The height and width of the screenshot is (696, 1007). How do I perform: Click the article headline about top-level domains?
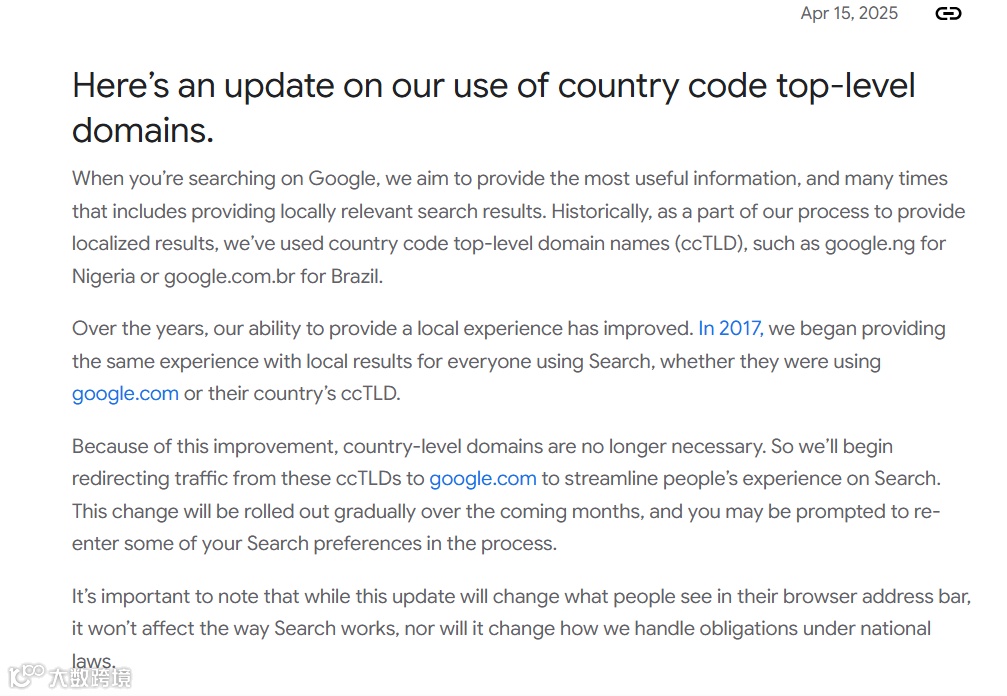493,108
